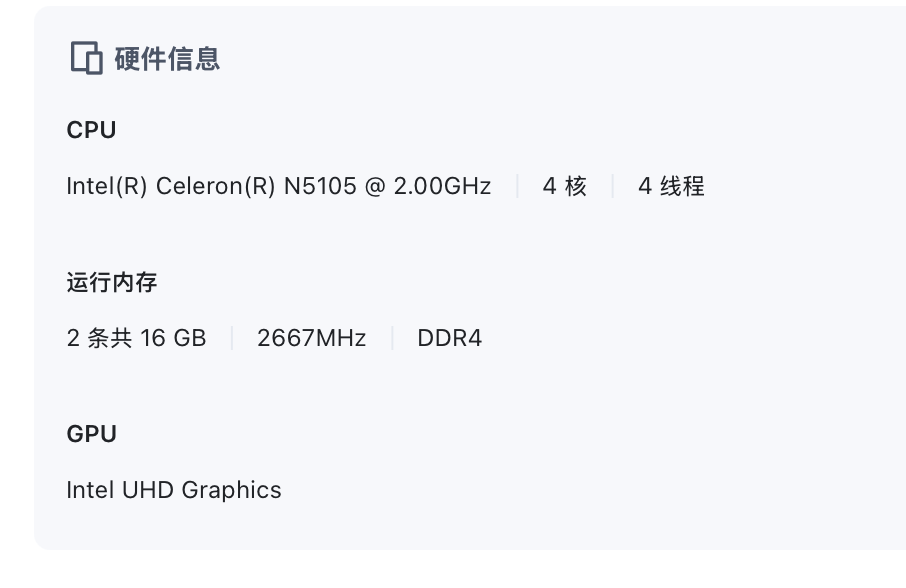Click the 4 核 core count

(564, 186)
